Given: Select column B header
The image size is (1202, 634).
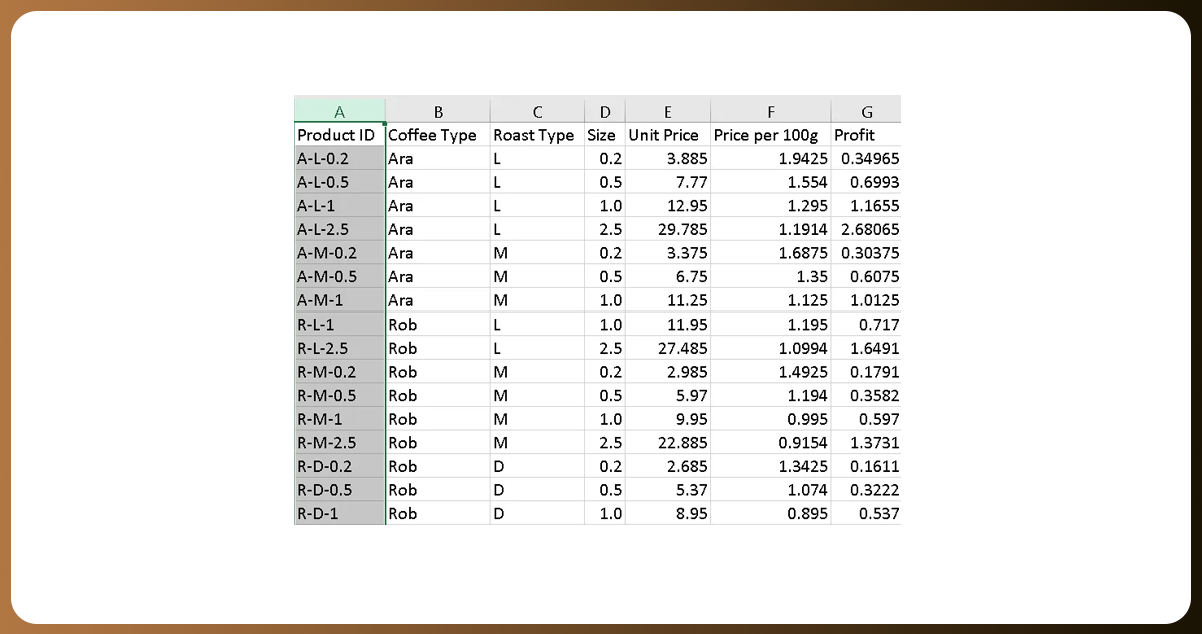Looking at the screenshot, I should [x=437, y=111].
